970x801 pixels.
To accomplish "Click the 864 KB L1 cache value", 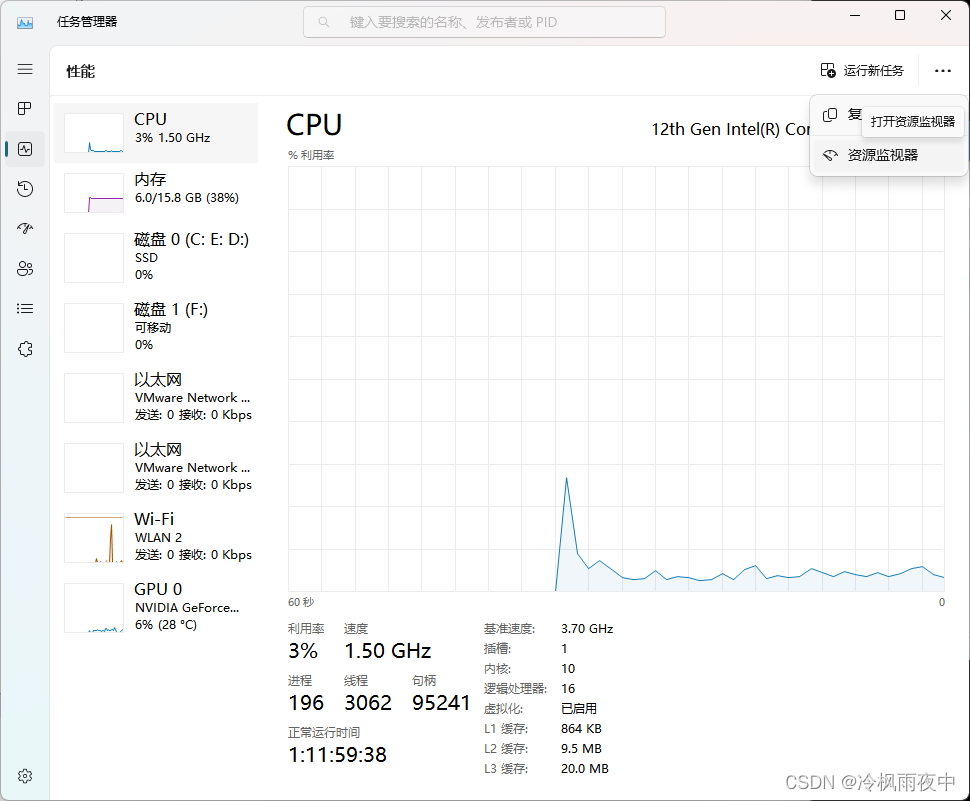I will coord(582,729).
